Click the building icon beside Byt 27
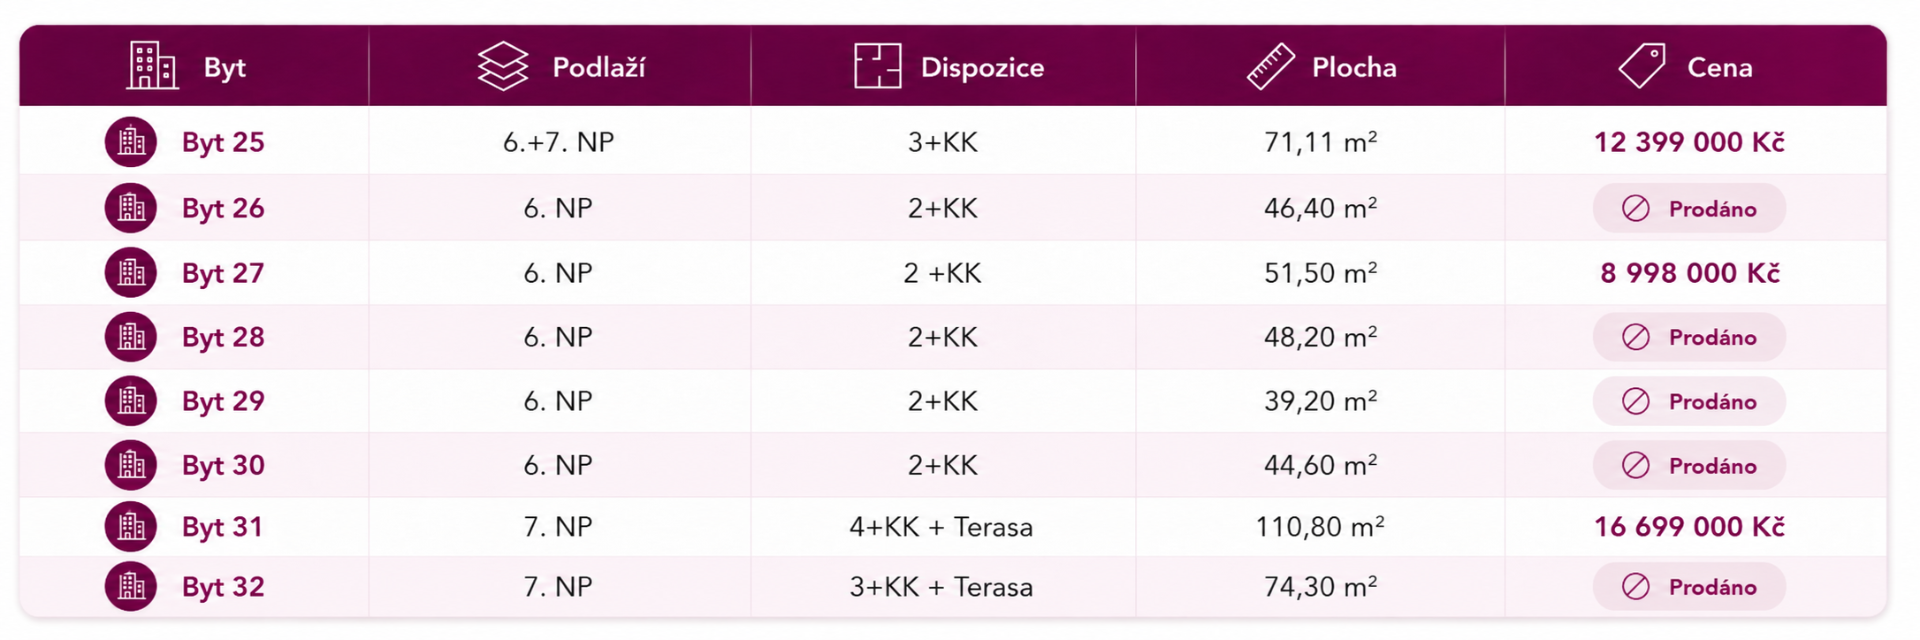 coord(131,272)
